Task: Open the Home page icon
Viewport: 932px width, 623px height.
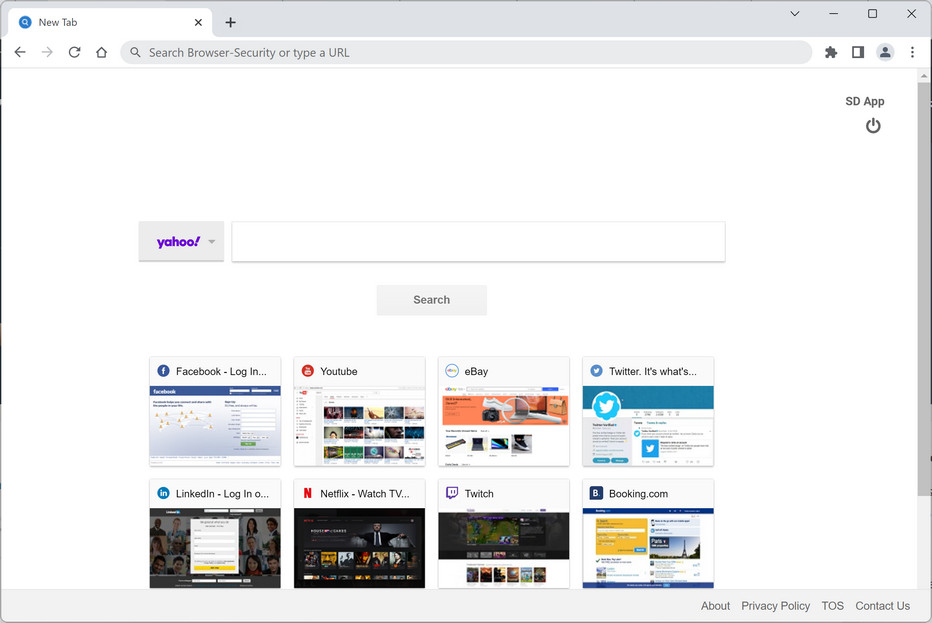Action: [x=102, y=52]
